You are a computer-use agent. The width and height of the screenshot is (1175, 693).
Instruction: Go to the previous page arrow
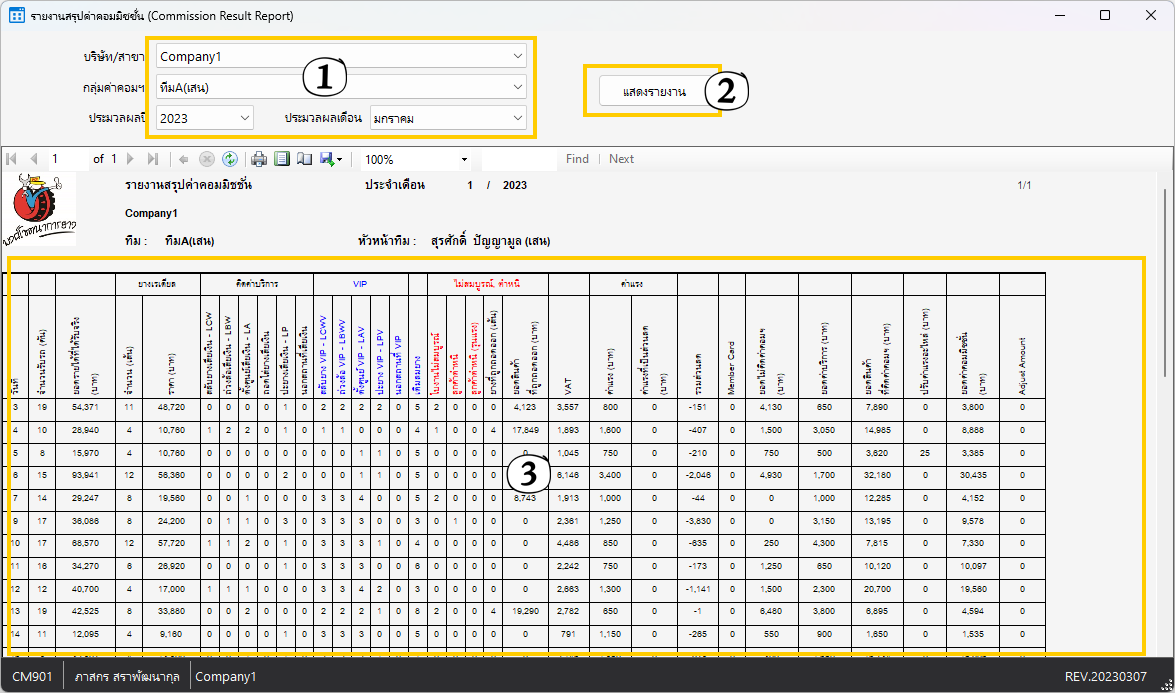pos(33,159)
